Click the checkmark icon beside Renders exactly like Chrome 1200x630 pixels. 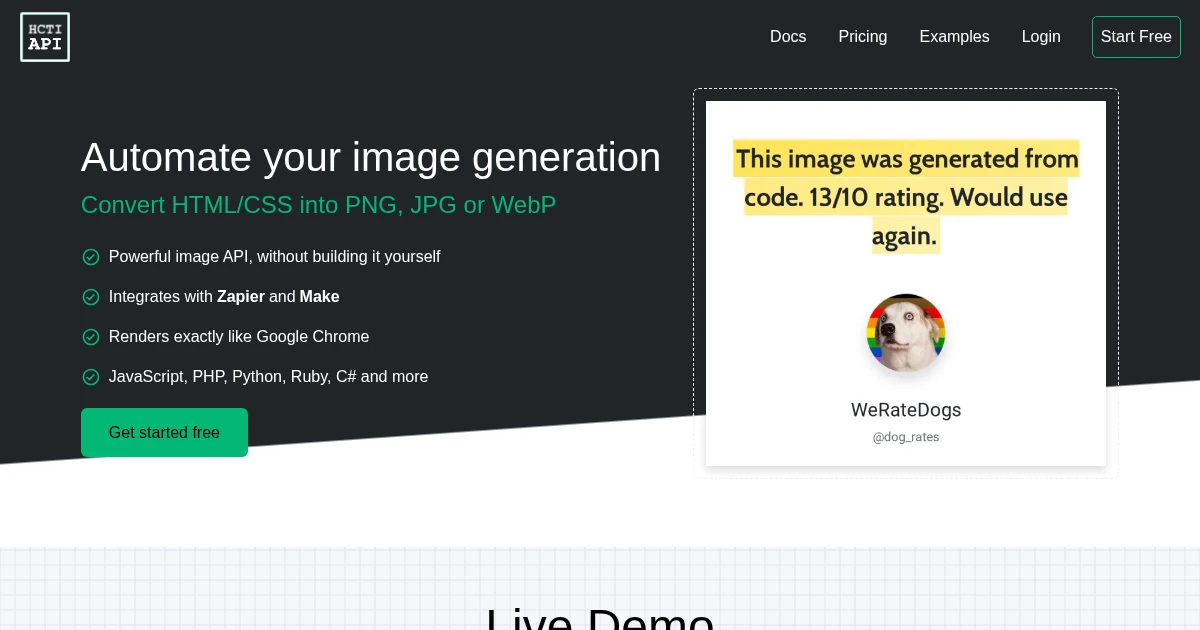[91, 337]
